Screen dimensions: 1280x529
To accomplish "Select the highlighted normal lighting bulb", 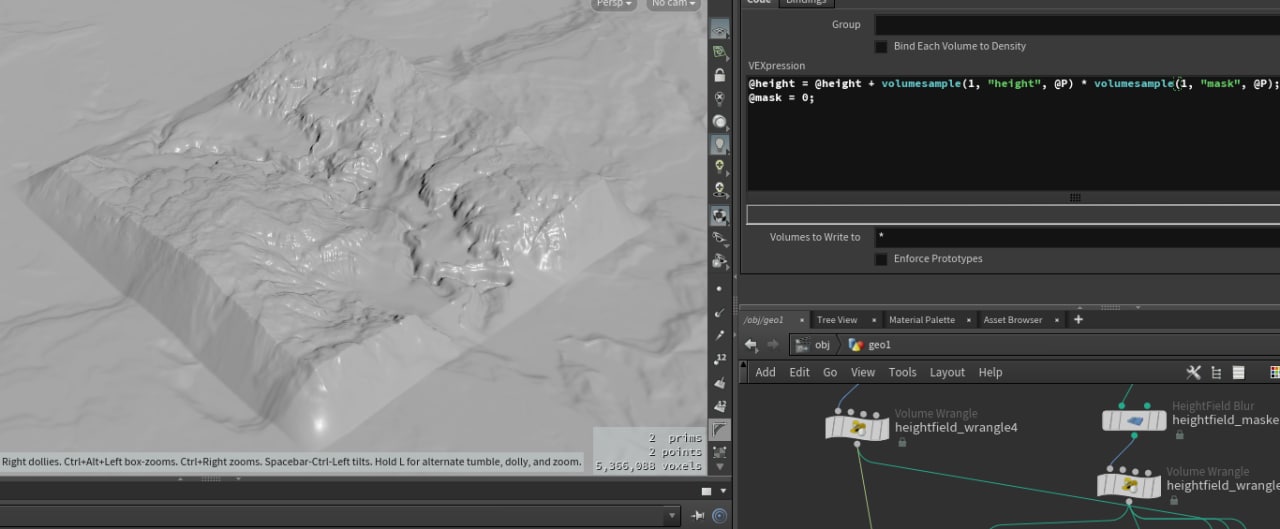I will click(x=720, y=145).
